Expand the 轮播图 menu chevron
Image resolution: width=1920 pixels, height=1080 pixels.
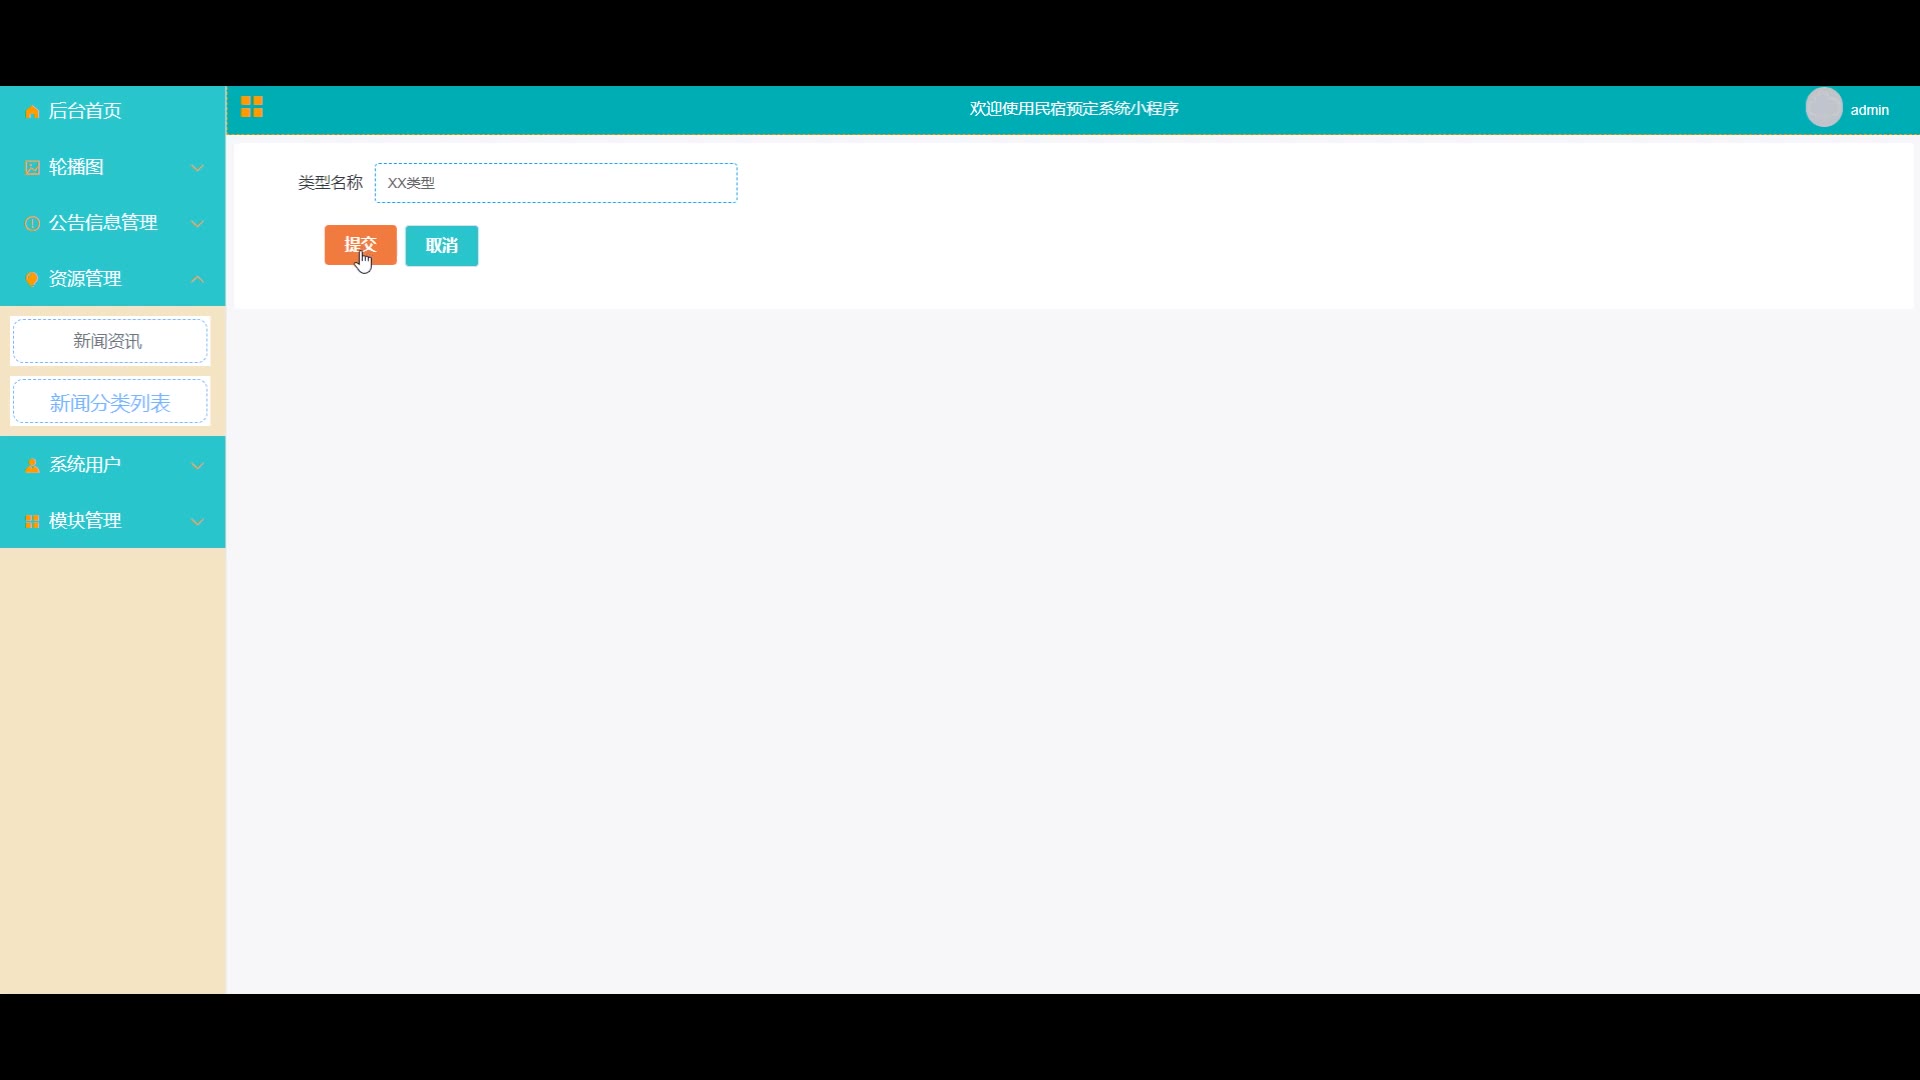coord(198,168)
